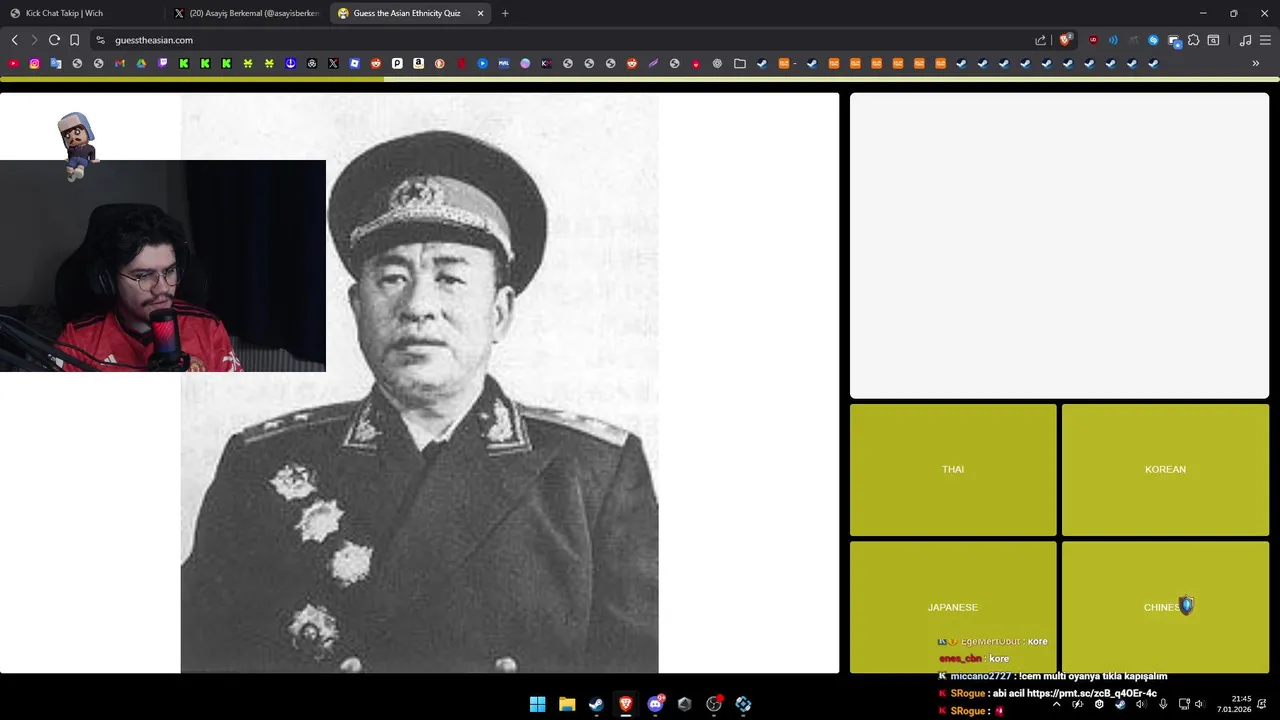
Task: Open File Explorer from the taskbar
Action: click(x=567, y=704)
